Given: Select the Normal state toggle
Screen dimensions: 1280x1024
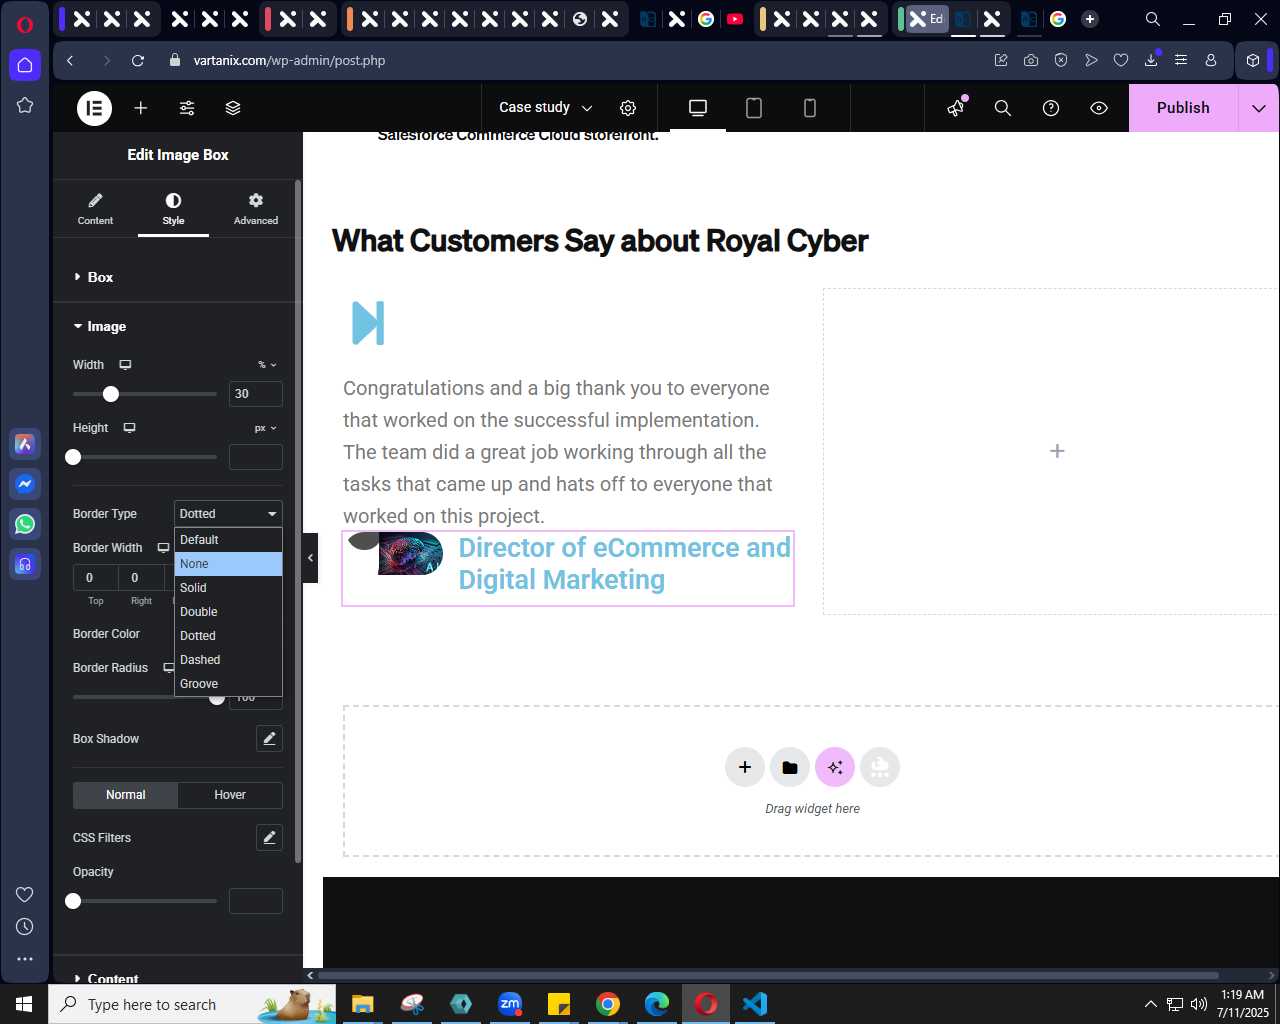Looking at the screenshot, I should click(126, 795).
